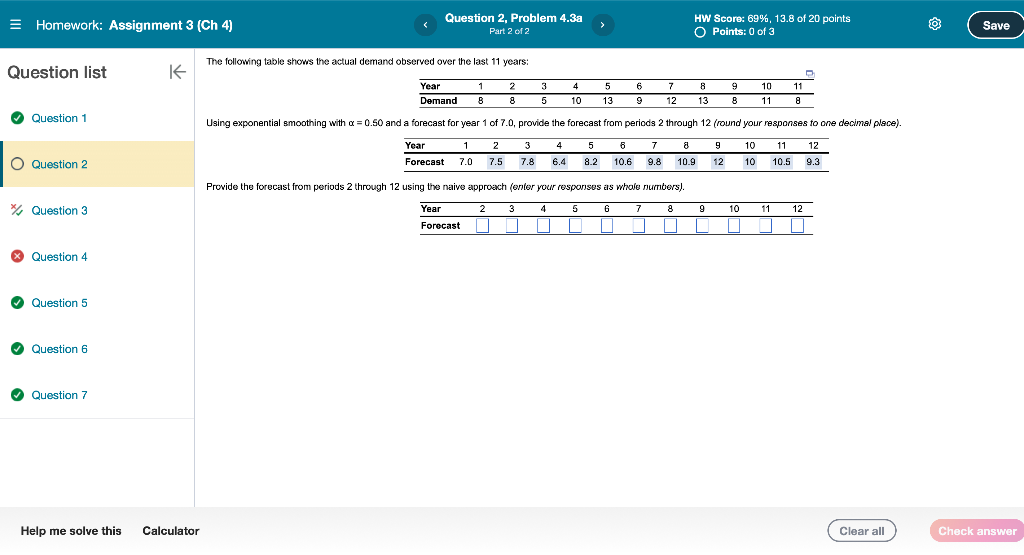
Task: Click naive forecast input for year 2
Action: pyautogui.click(x=483, y=225)
